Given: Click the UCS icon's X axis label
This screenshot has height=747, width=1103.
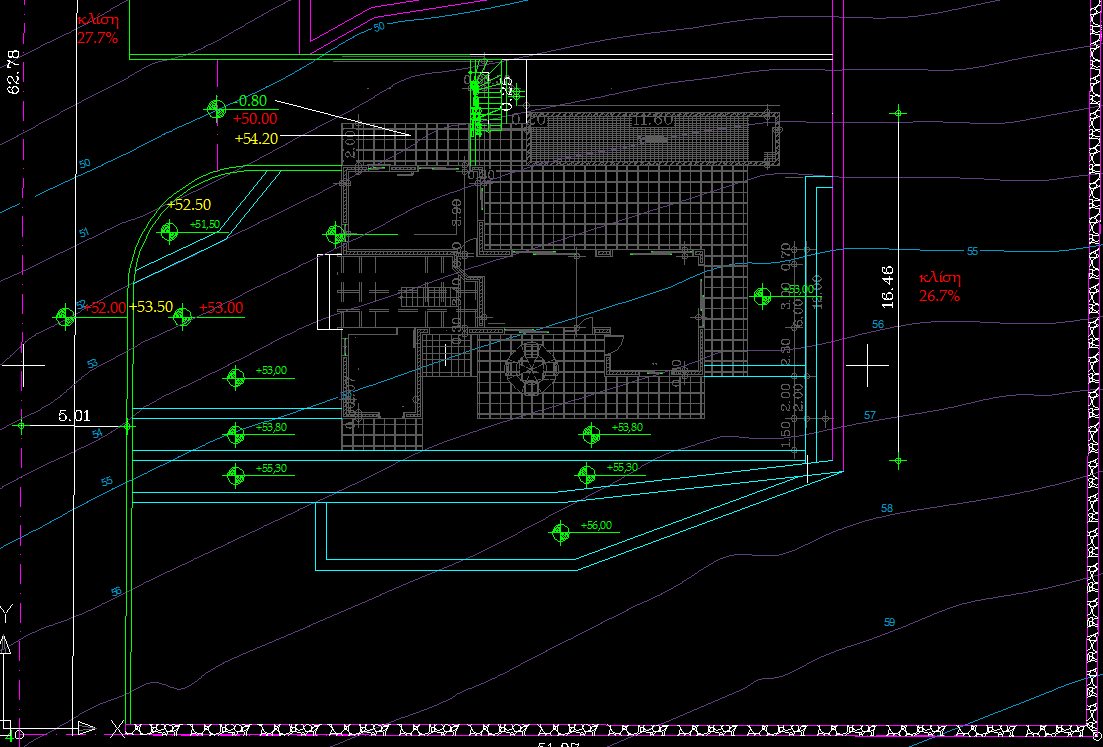Looking at the screenshot, I should point(117,727).
